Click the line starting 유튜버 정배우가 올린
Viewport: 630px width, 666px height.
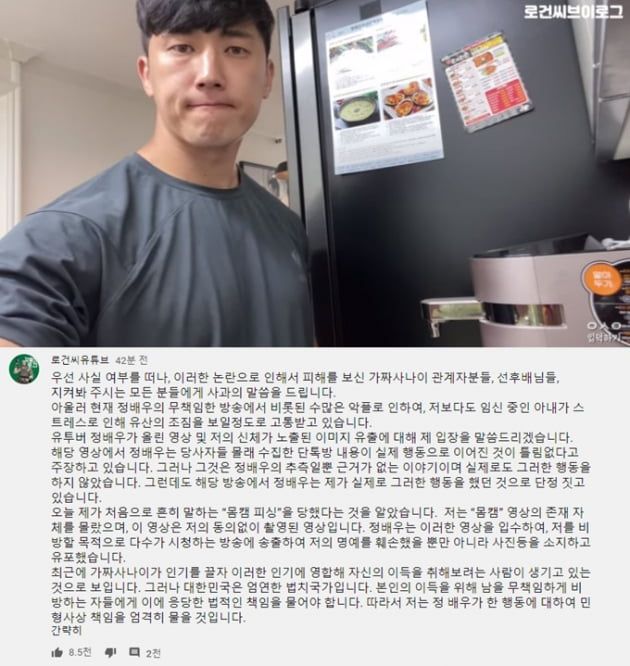pyautogui.click(x=312, y=437)
